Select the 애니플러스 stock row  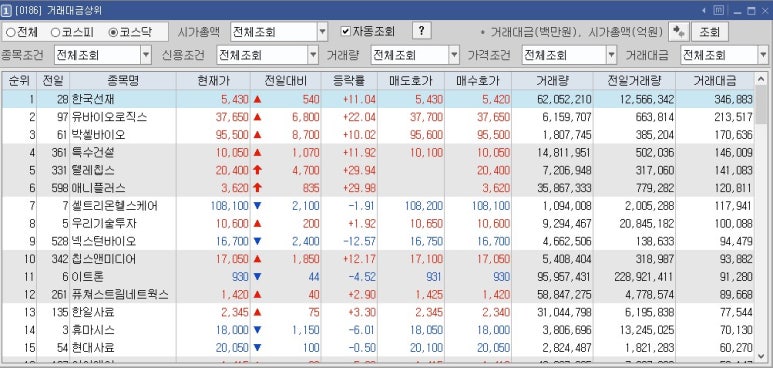pyautogui.click(x=378, y=188)
